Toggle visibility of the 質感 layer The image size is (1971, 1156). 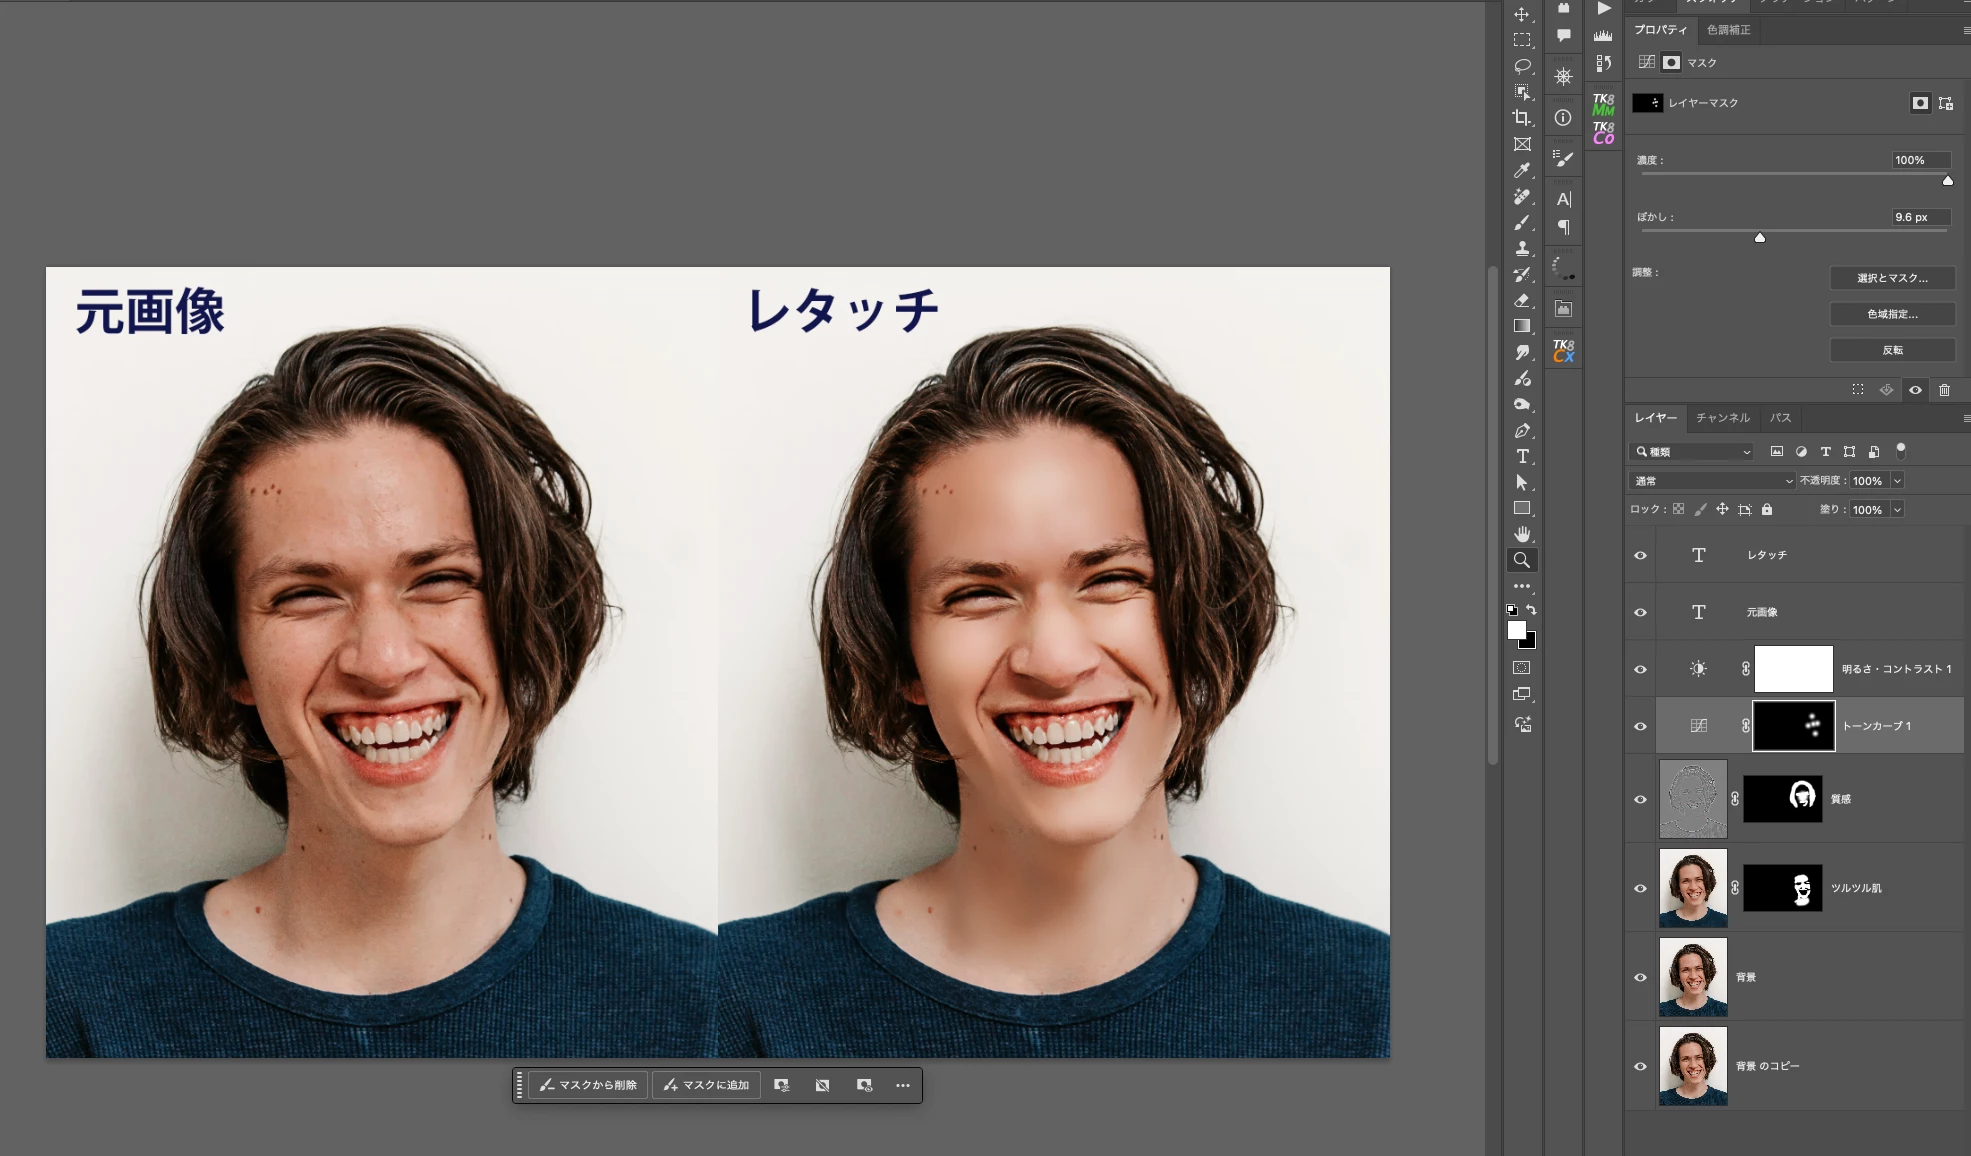point(1640,799)
